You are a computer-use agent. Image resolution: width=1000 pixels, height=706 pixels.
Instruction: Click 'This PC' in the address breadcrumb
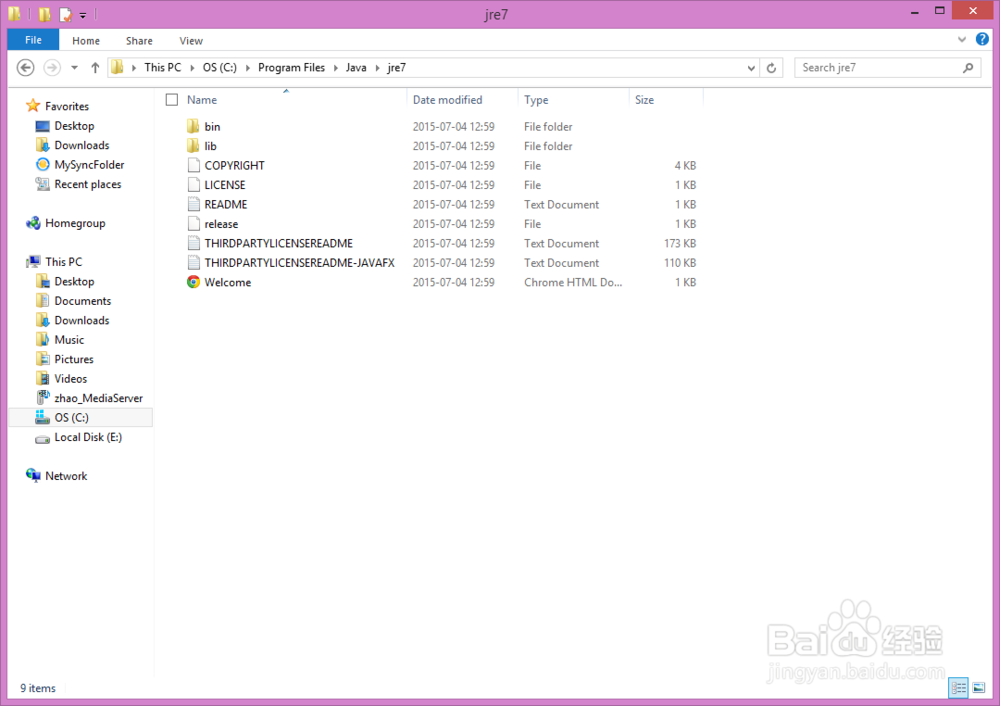[x=163, y=68]
